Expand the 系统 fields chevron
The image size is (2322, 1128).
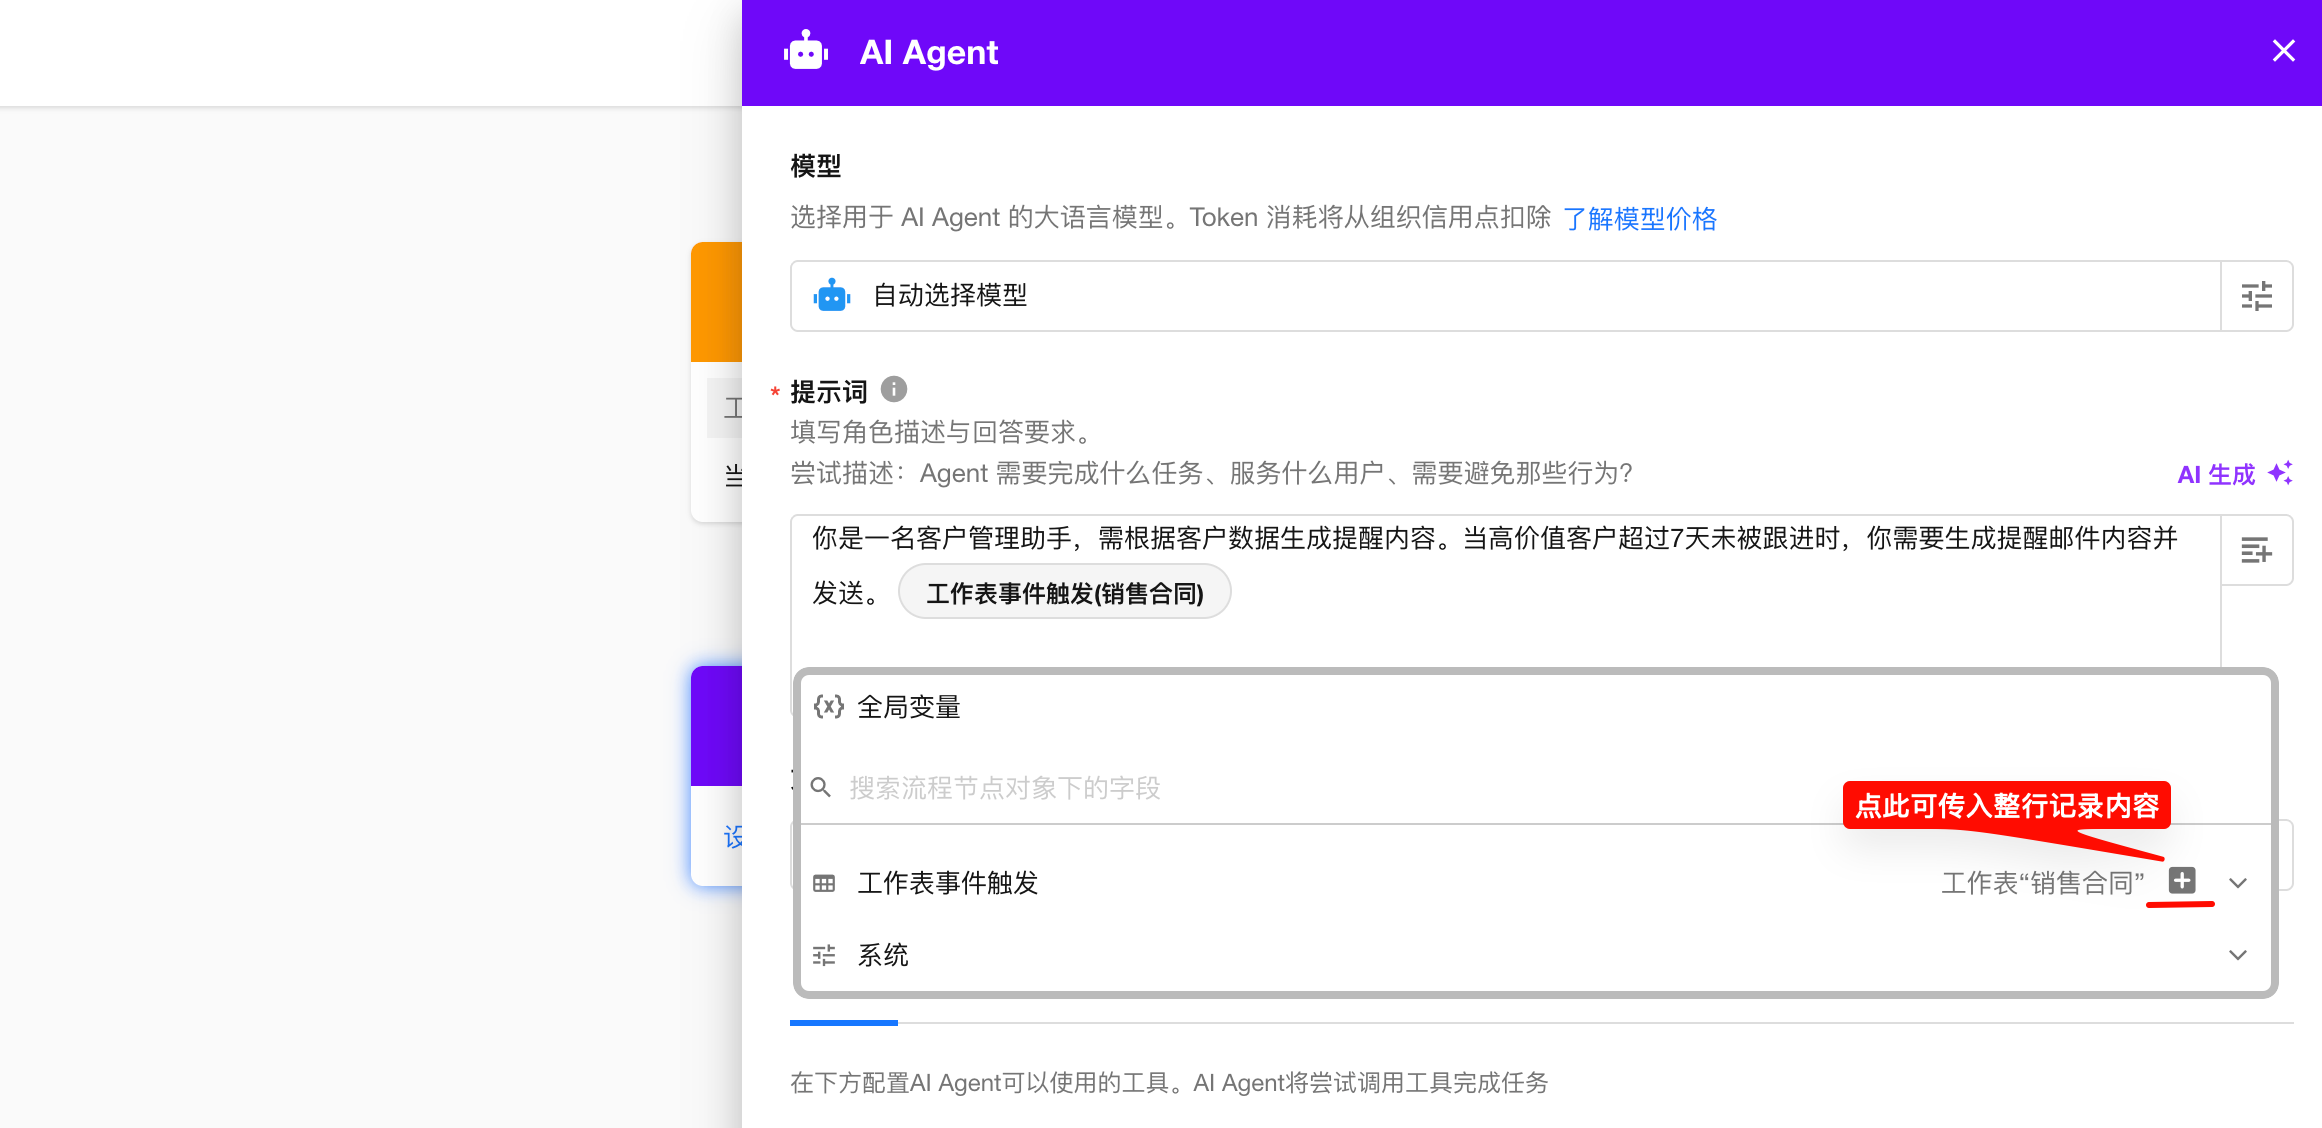click(x=2238, y=955)
